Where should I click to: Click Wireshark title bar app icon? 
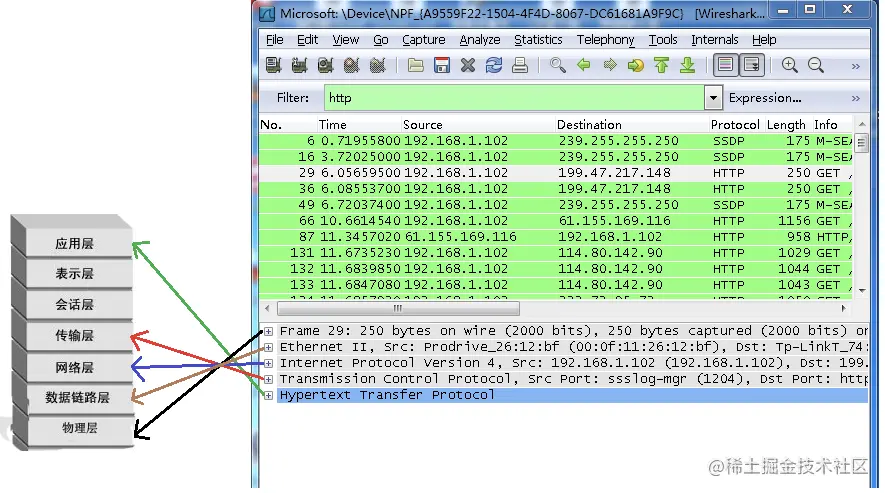point(267,13)
